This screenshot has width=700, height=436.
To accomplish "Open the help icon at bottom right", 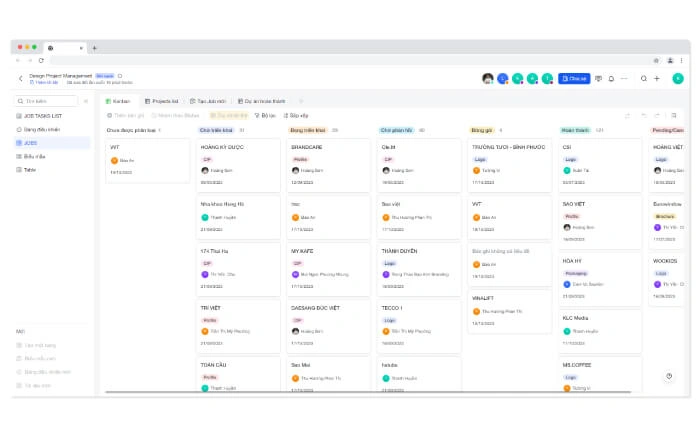I will 669,376.
